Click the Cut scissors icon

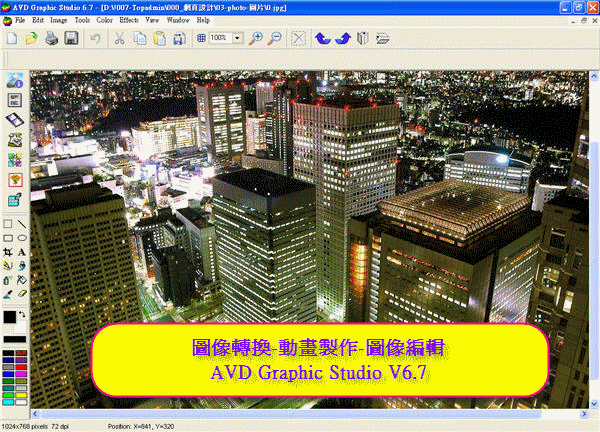click(x=119, y=38)
